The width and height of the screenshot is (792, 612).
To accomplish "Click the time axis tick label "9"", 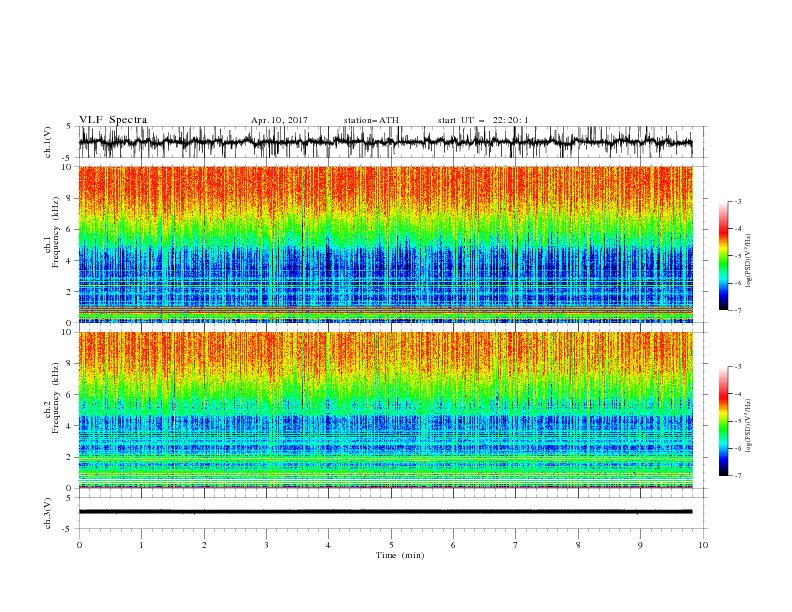I will click(640, 545).
